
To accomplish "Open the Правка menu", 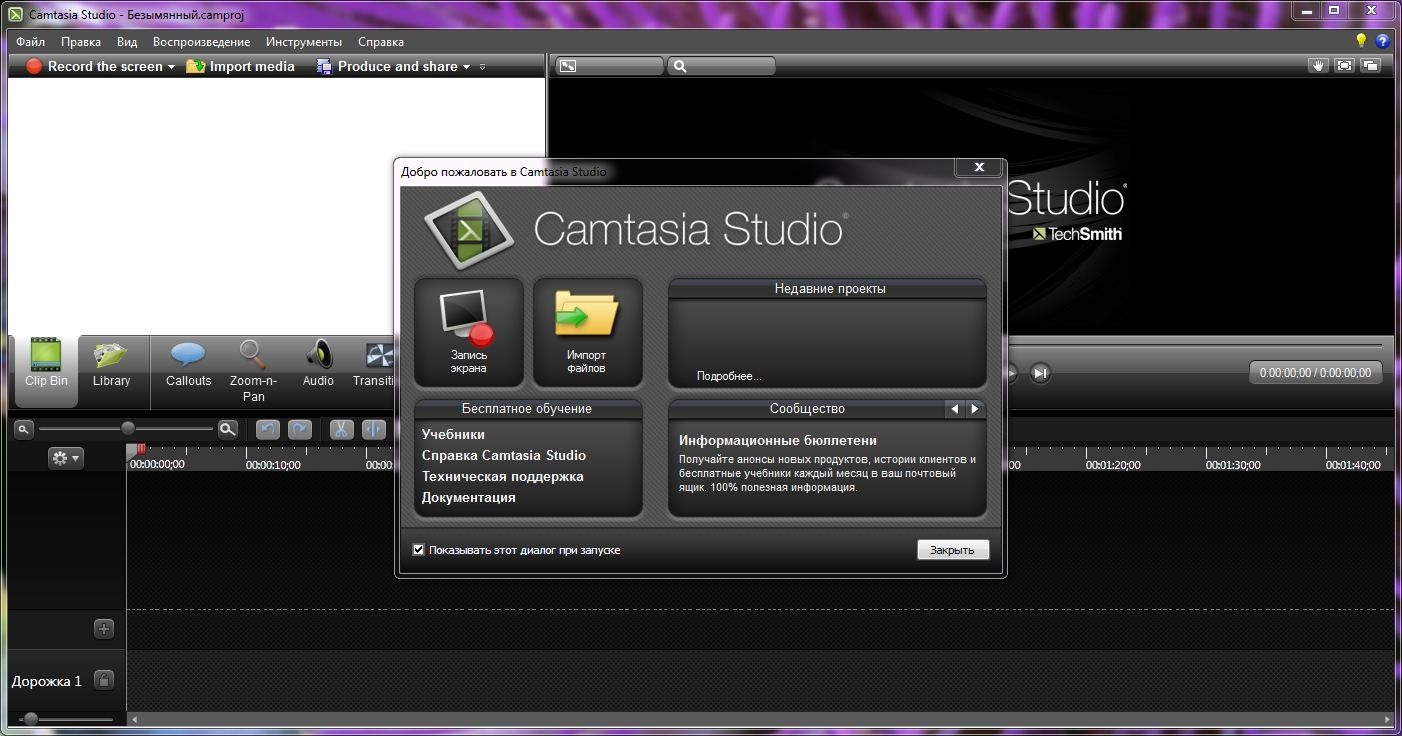I will pyautogui.click(x=80, y=42).
